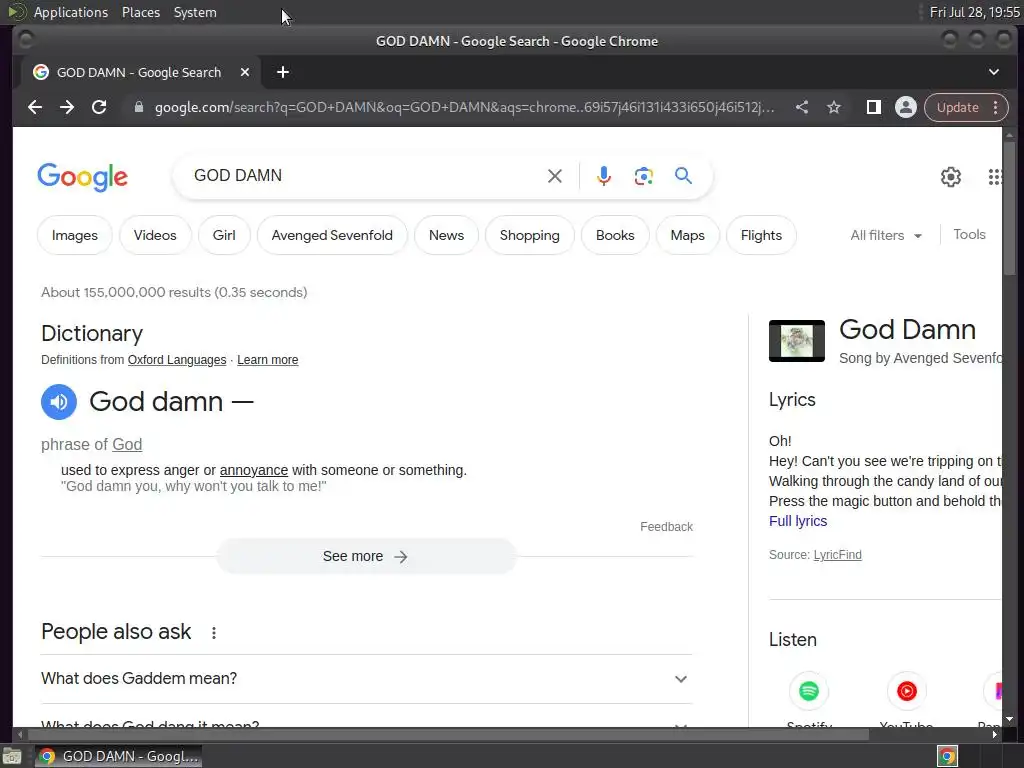Clear the search box with X
This screenshot has height=768, width=1024.
click(x=554, y=176)
